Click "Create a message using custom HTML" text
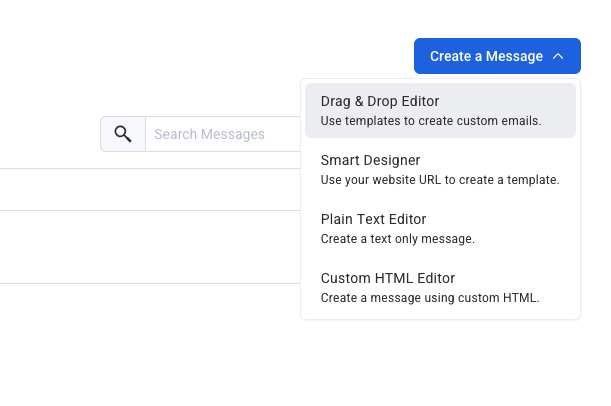The width and height of the screenshot is (611, 406). click(x=430, y=298)
